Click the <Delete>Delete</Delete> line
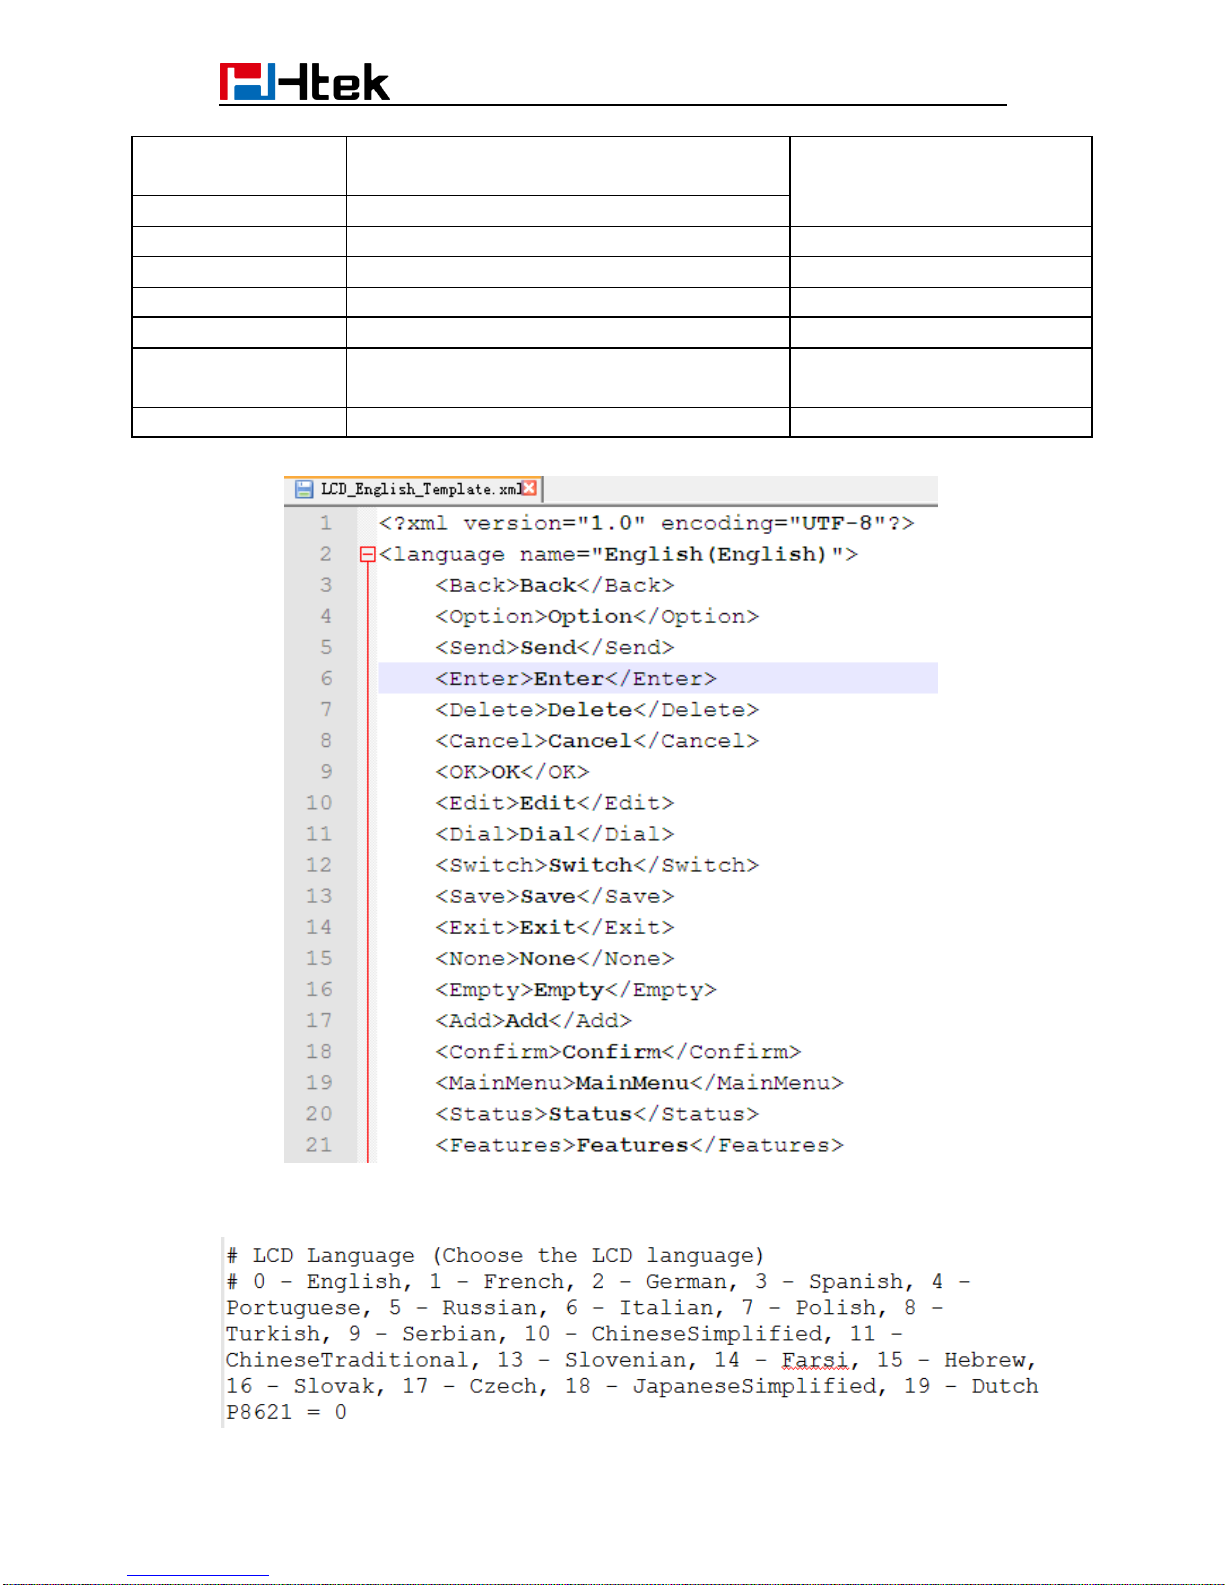The width and height of the screenshot is (1225, 1585). click(597, 709)
